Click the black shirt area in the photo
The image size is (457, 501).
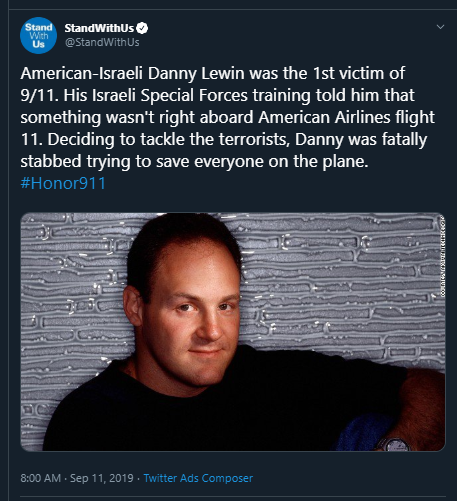tap(233, 413)
